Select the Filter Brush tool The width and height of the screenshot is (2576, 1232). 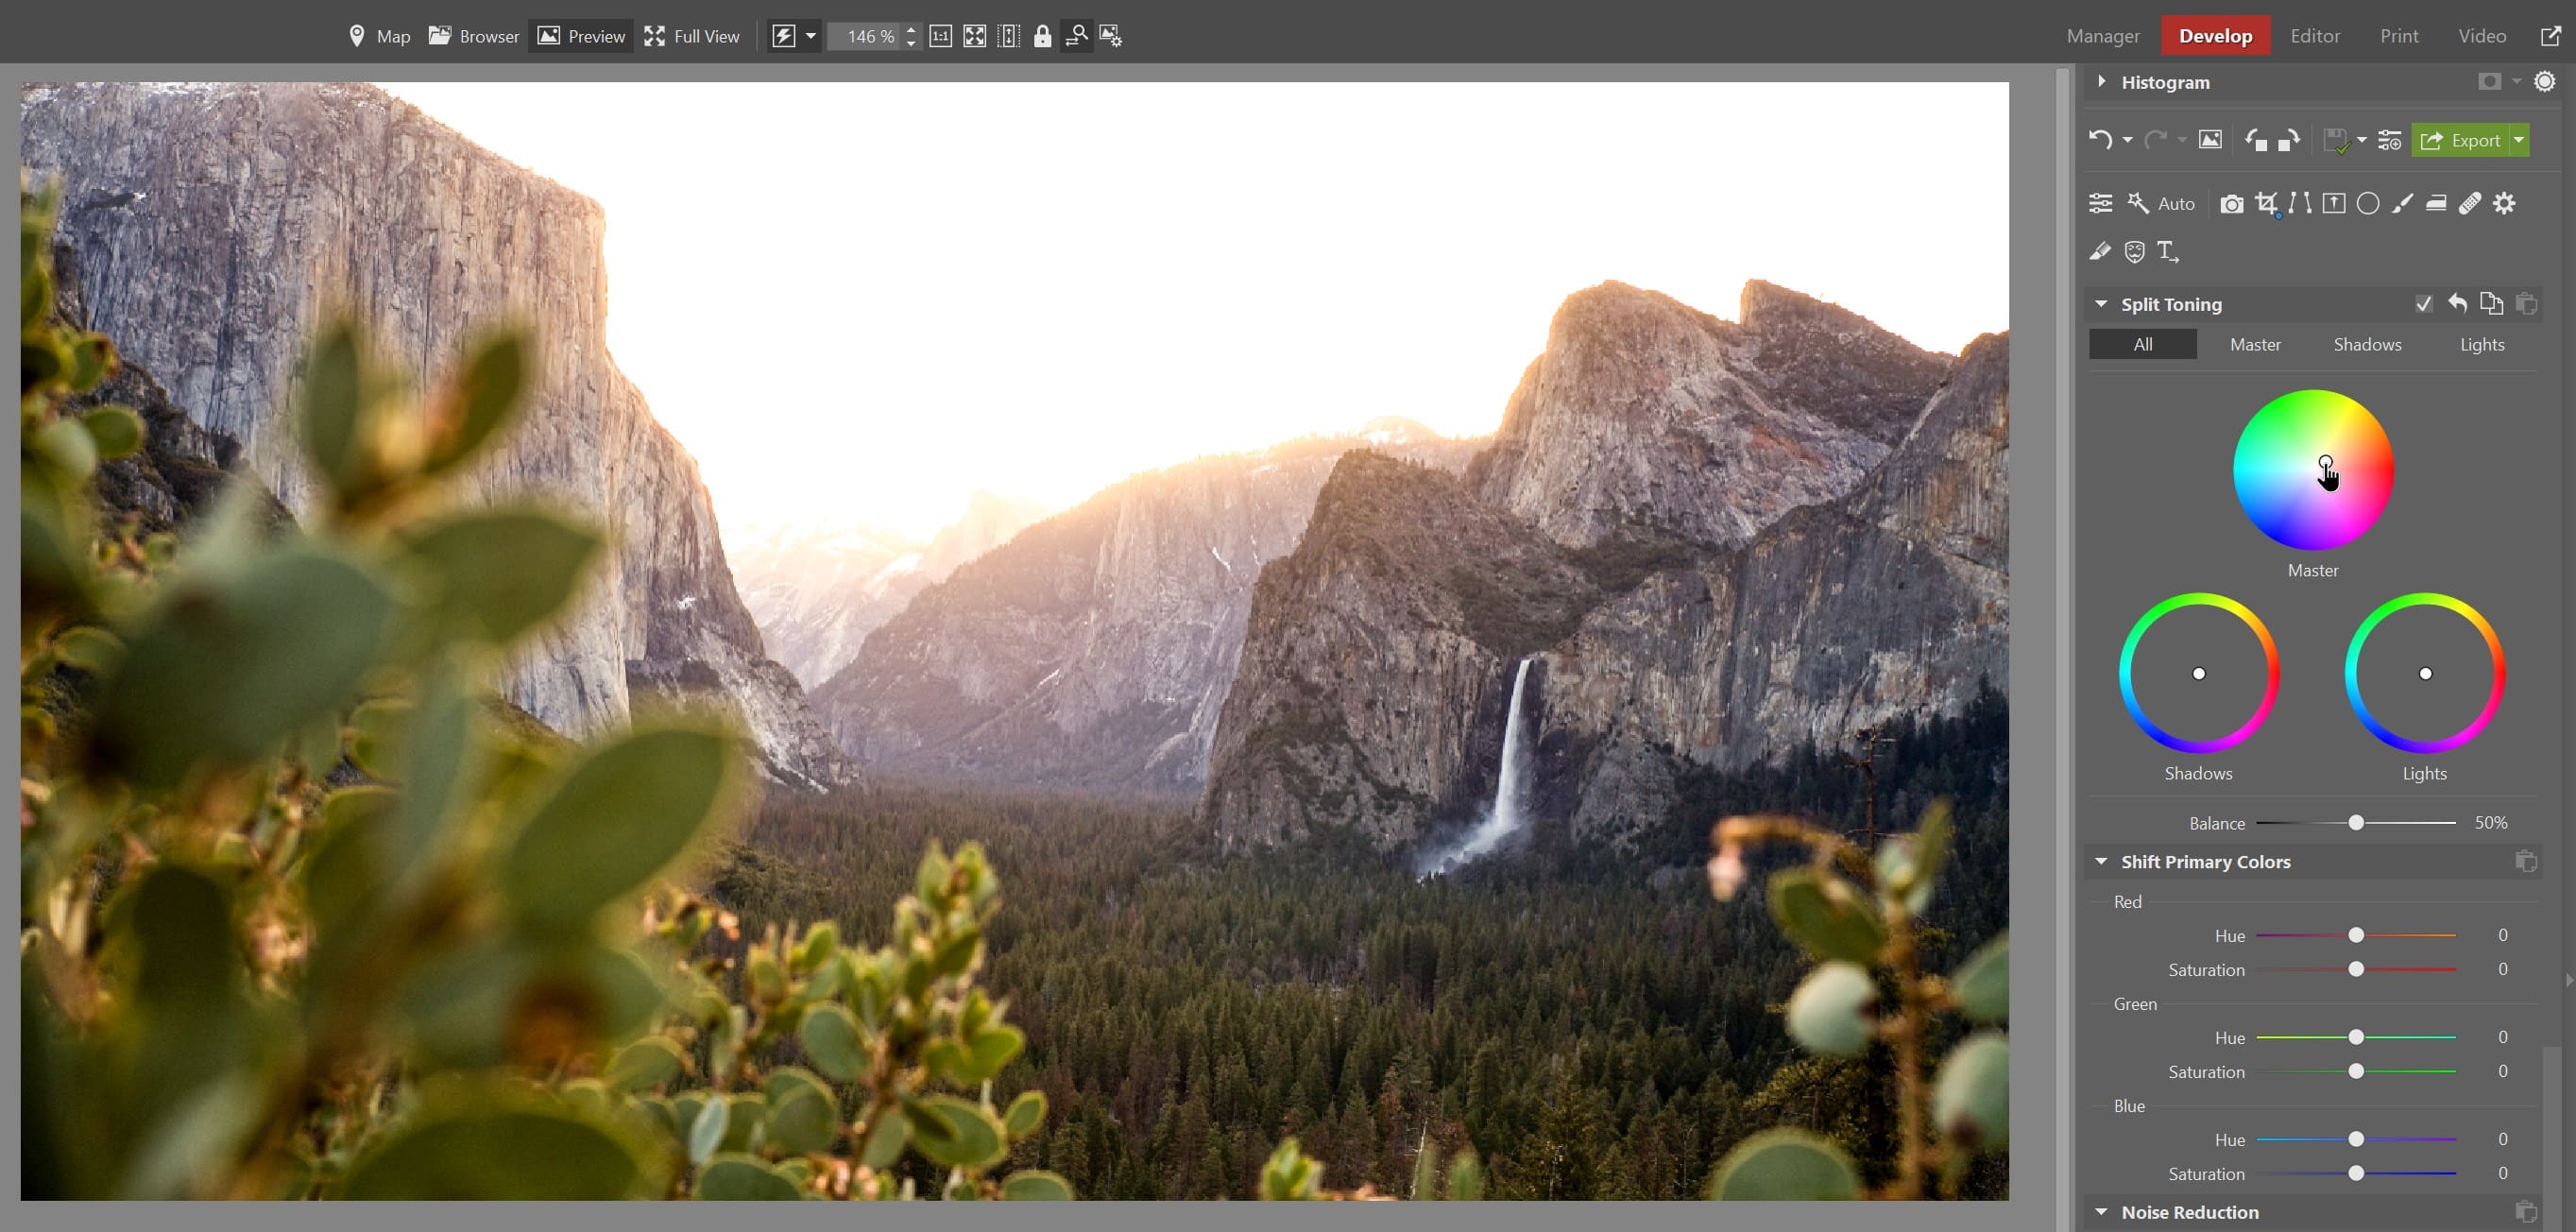click(2402, 203)
